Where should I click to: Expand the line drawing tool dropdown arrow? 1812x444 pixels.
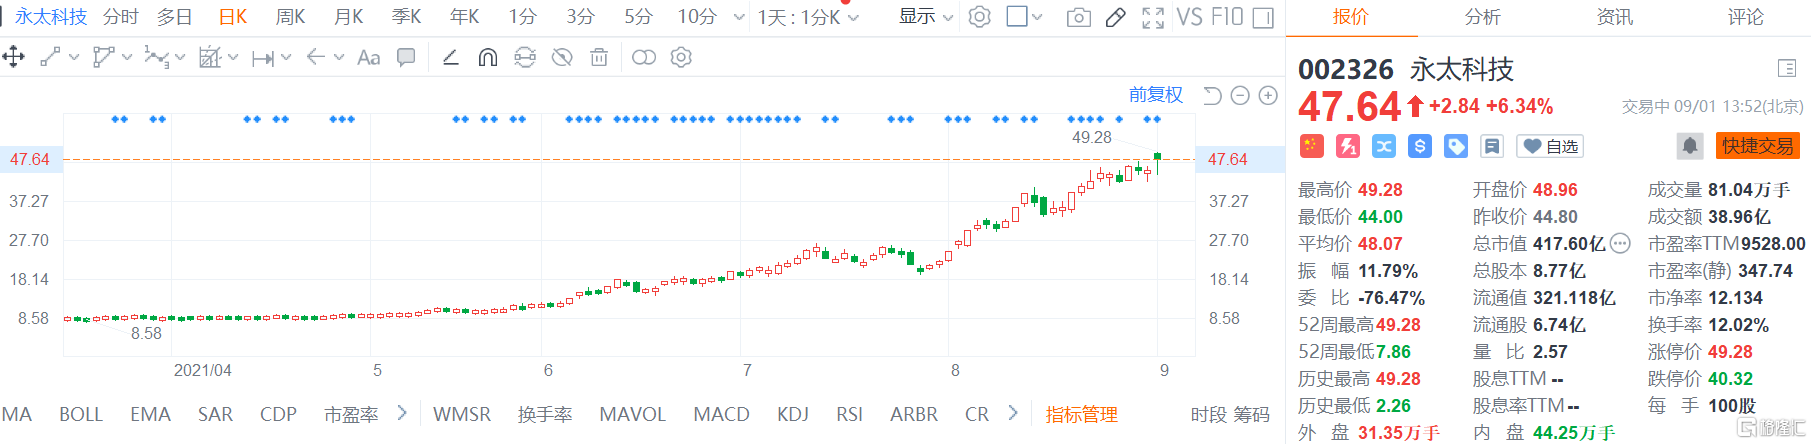(x=75, y=58)
